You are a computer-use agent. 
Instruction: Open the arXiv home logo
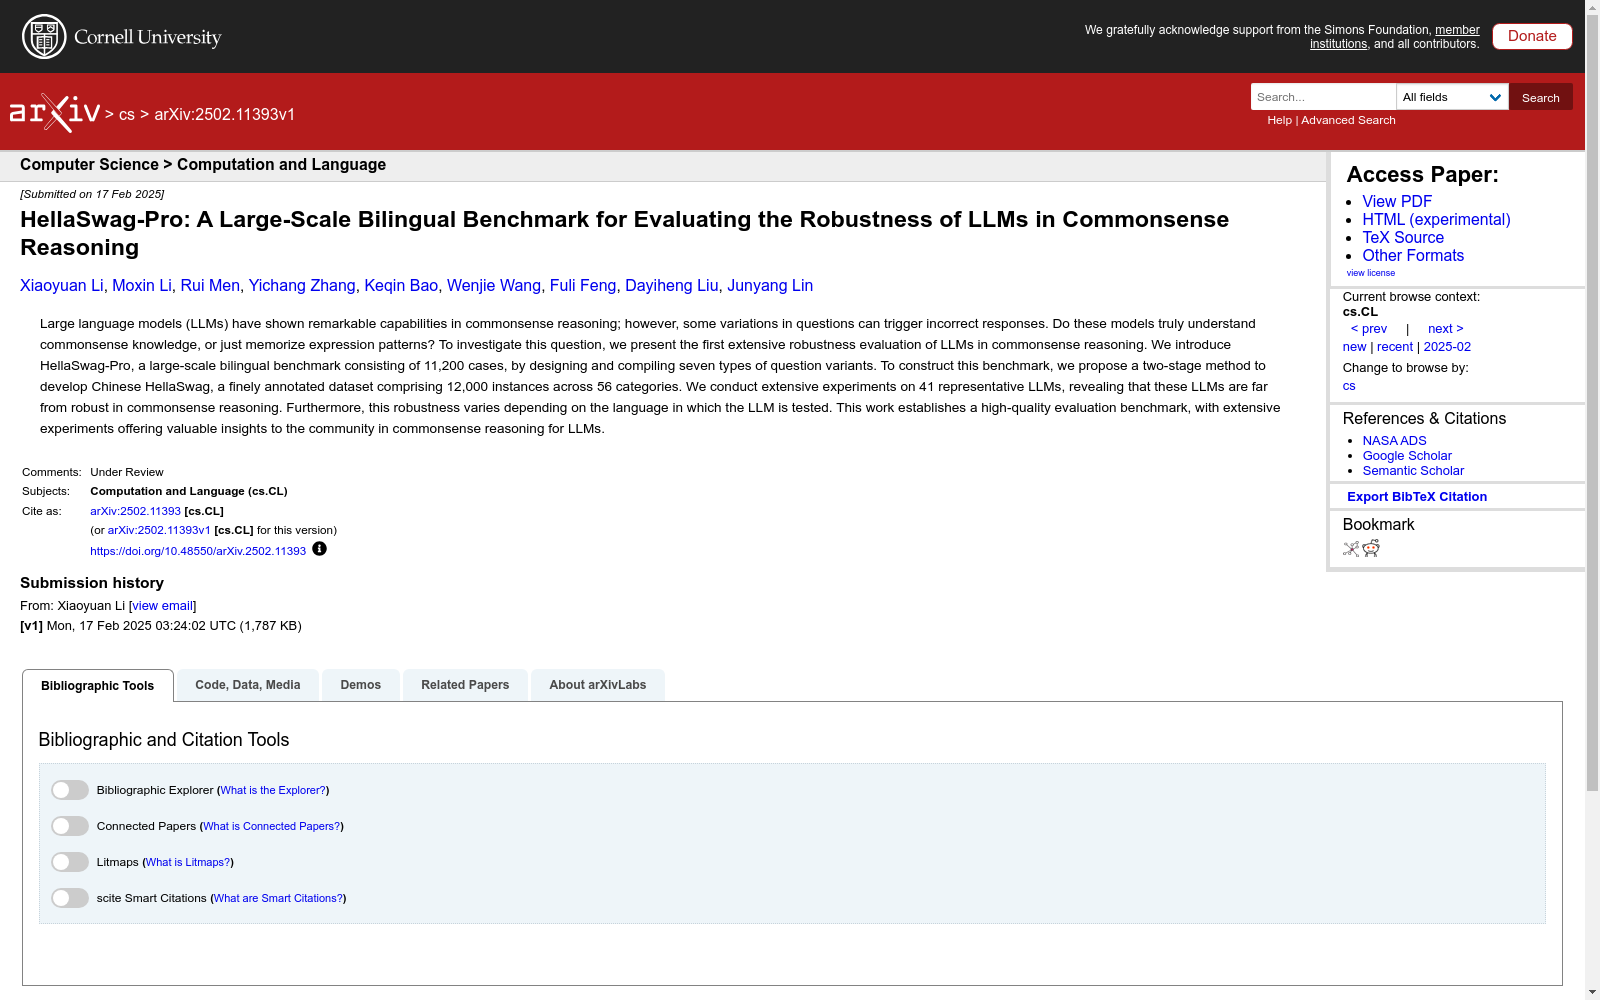tap(54, 113)
